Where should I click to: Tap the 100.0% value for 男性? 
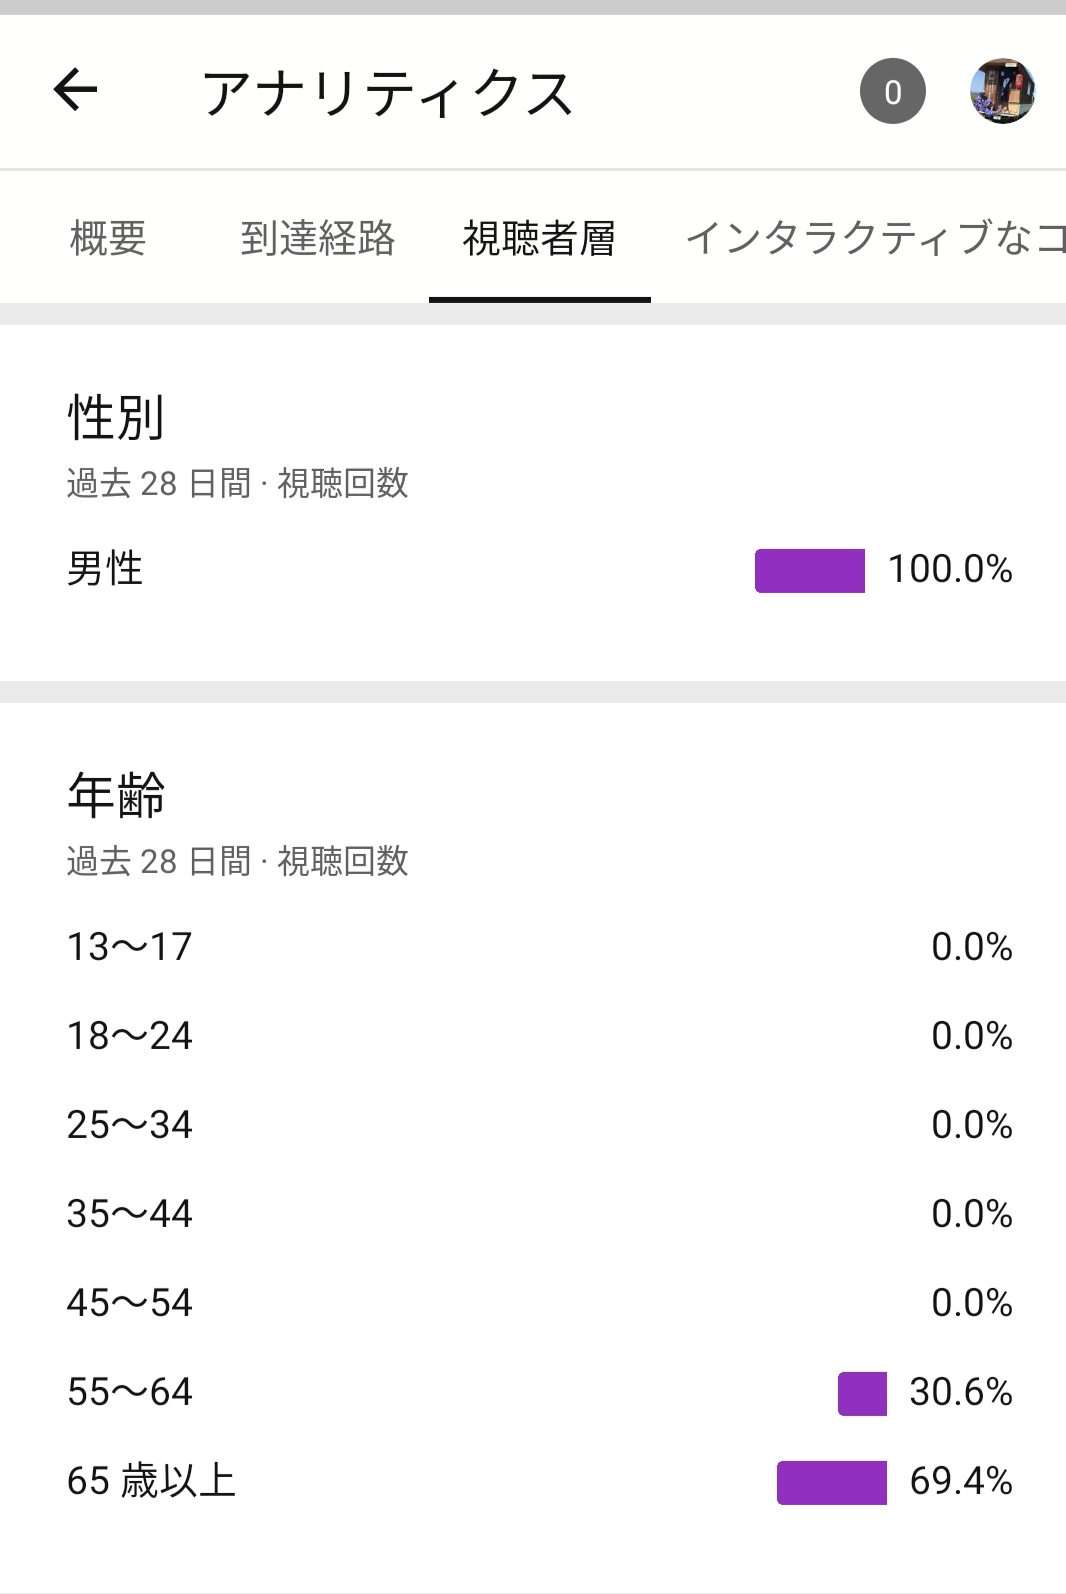click(951, 570)
